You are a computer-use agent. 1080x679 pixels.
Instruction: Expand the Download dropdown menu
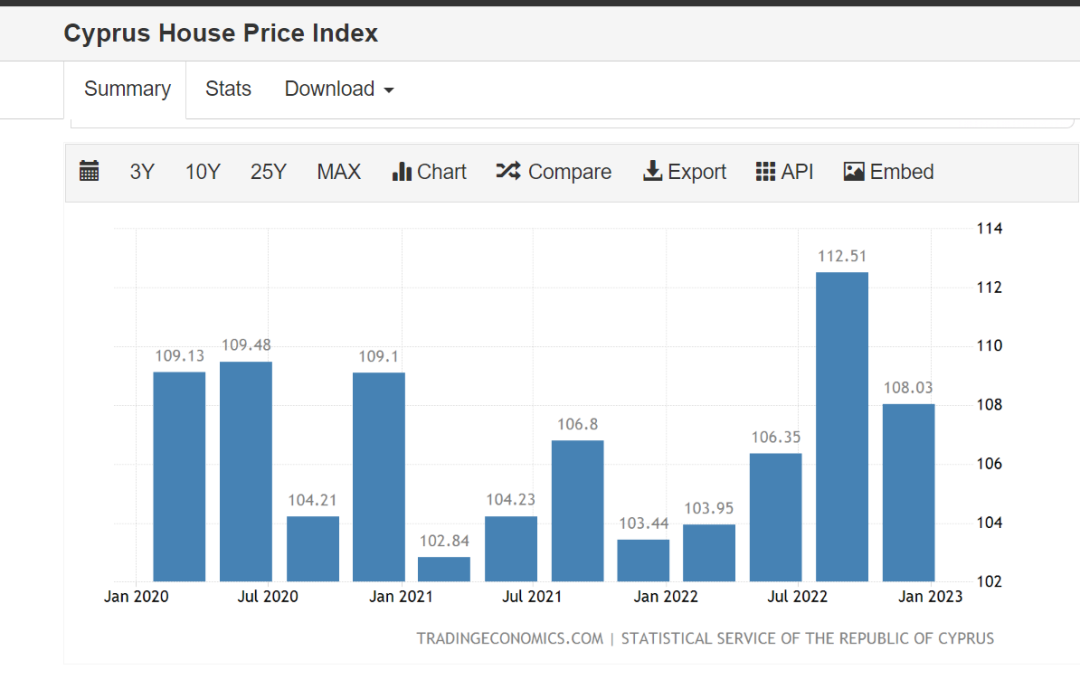[x=339, y=89]
